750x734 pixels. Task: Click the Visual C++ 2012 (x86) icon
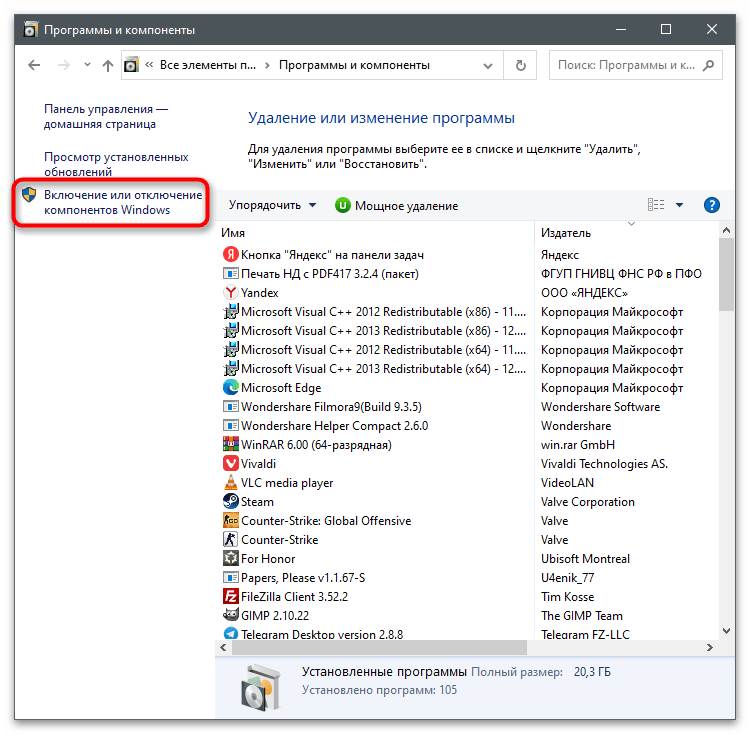coord(231,311)
